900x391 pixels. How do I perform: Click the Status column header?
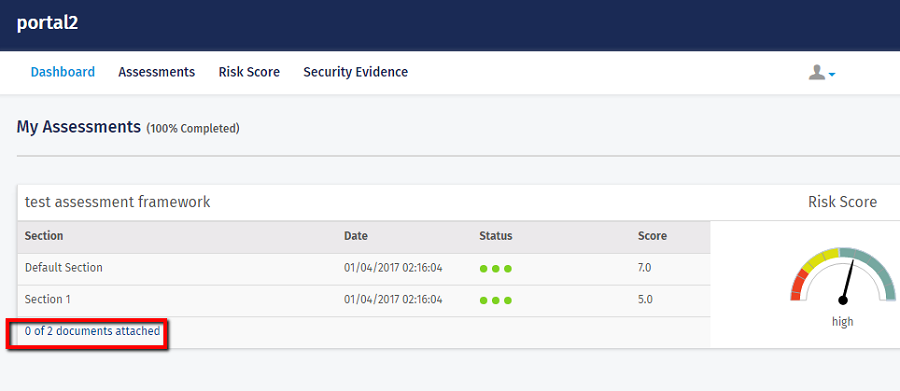tap(496, 236)
